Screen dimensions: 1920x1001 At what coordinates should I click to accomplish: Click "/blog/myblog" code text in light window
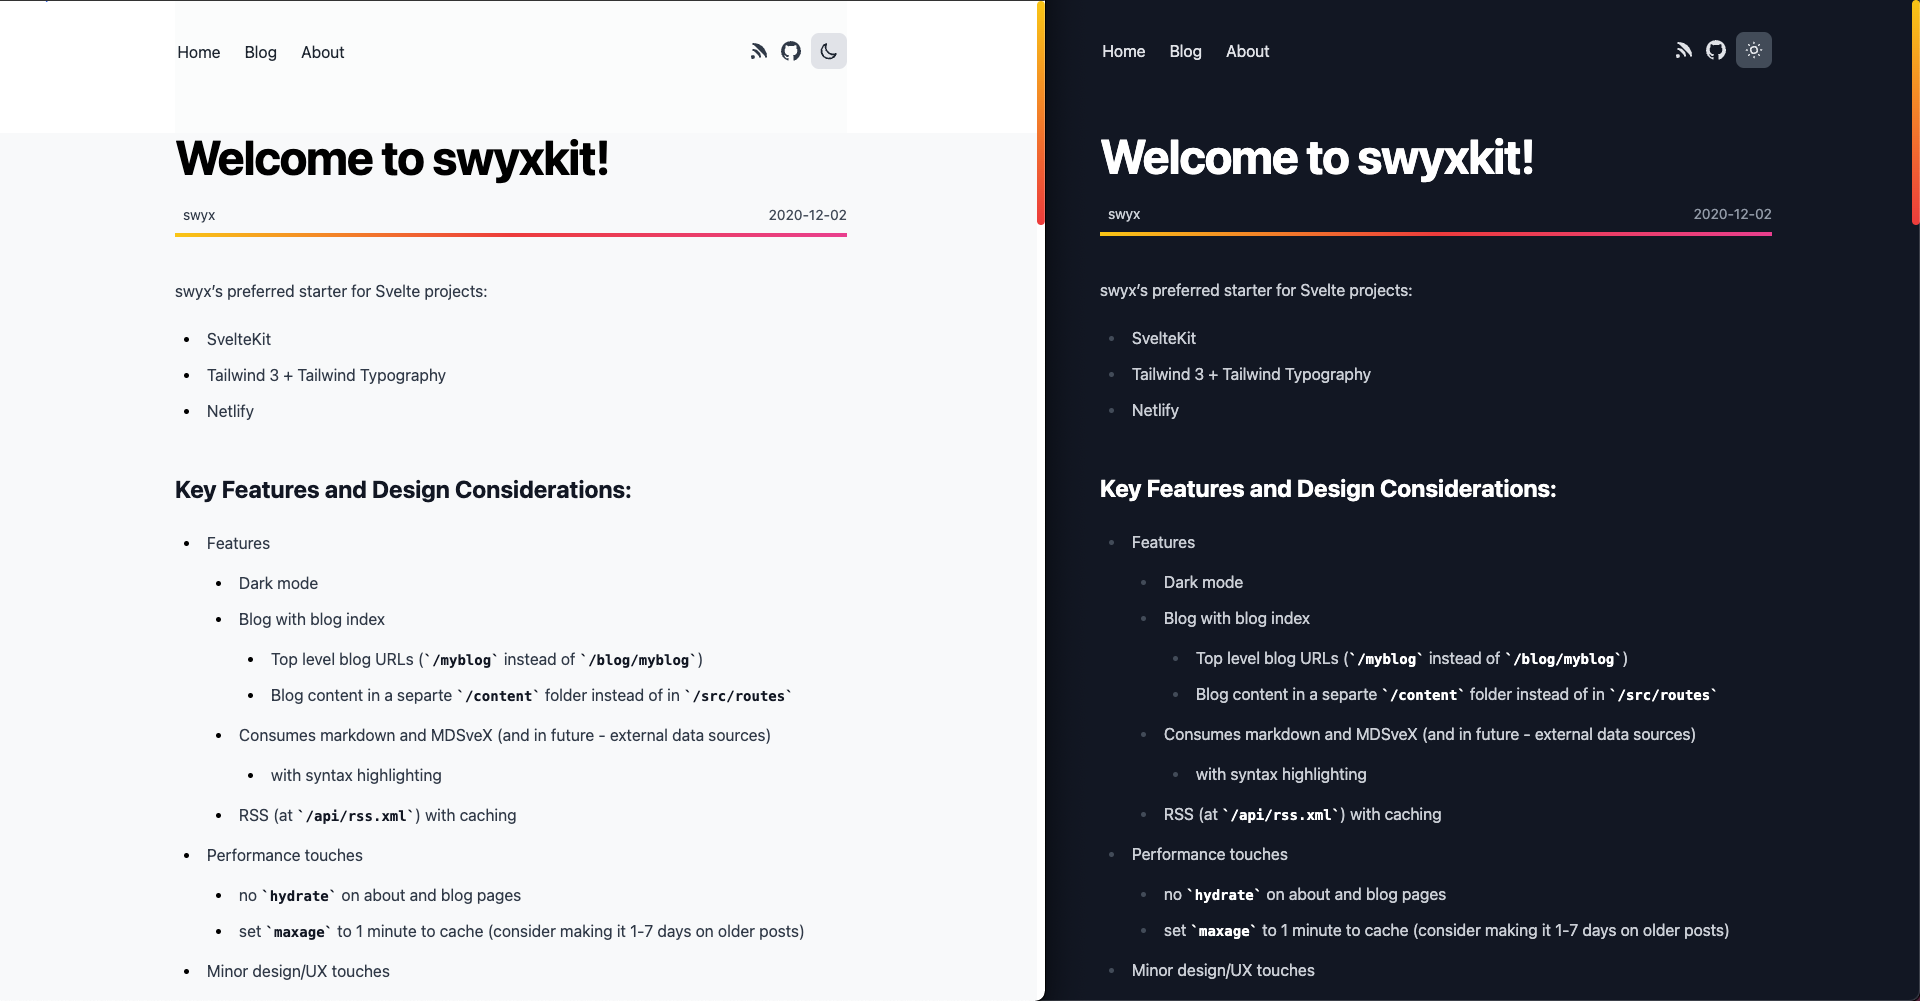tap(638, 660)
